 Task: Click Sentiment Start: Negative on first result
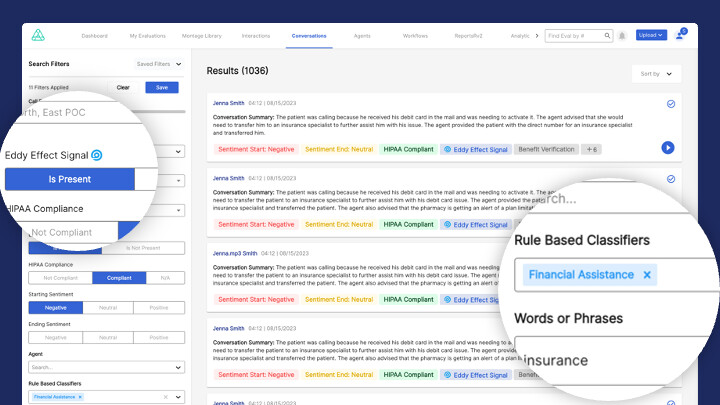pyautogui.click(x=256, y=149)
